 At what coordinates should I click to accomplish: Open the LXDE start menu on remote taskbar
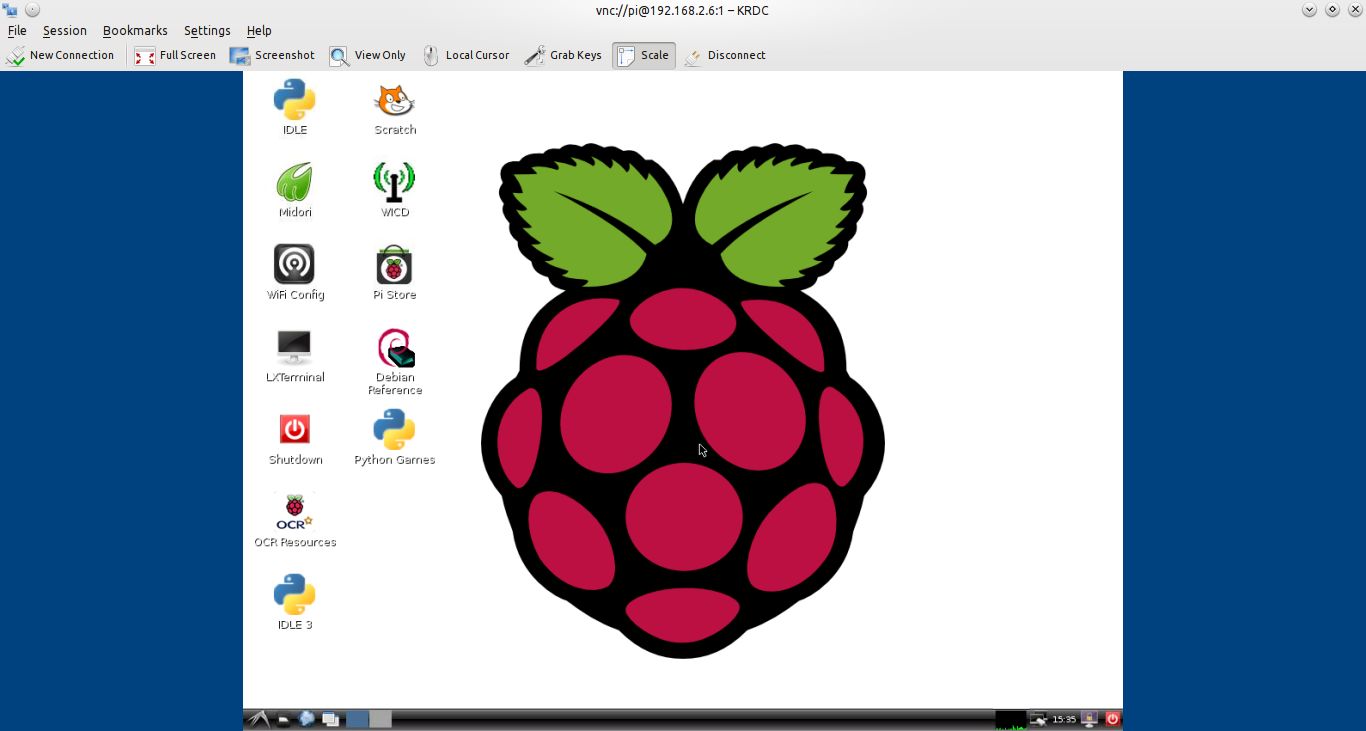click(x=258, y=719)
